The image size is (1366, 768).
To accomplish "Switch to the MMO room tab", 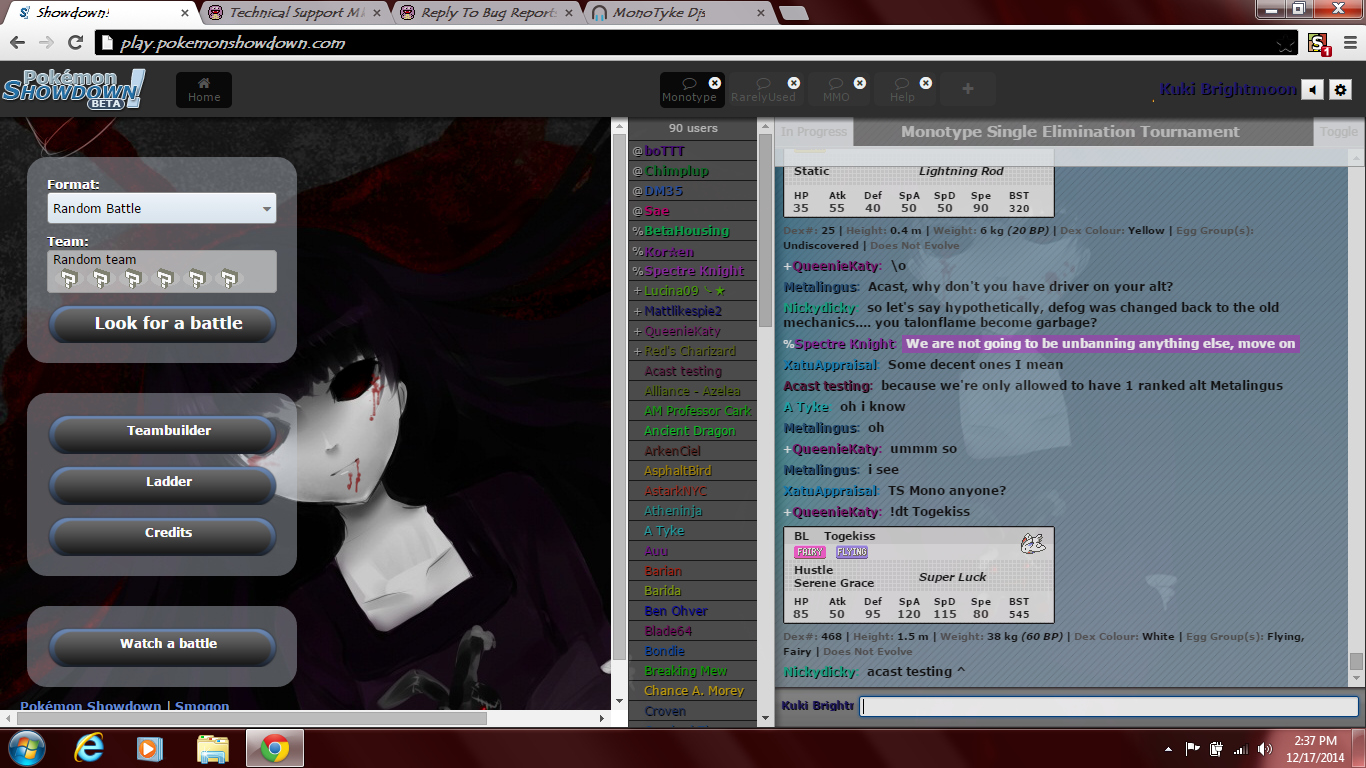I will (837, 90).
